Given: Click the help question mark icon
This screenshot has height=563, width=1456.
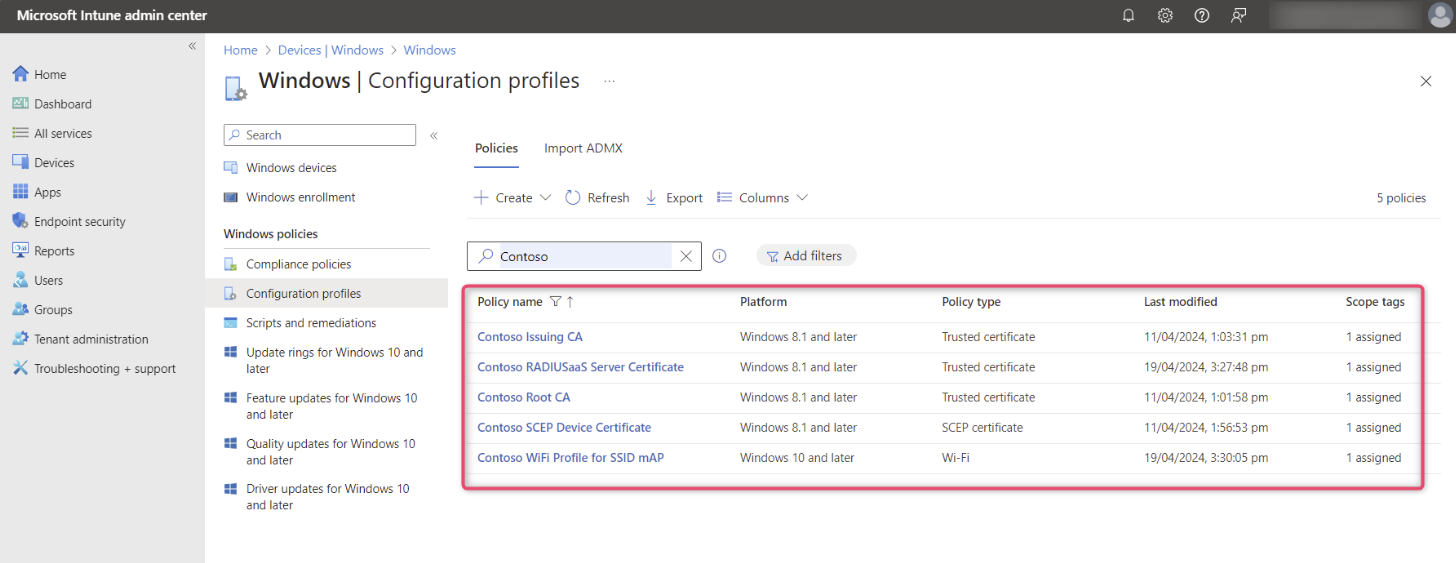Looking at the screenshot, I should (1202, 16).
